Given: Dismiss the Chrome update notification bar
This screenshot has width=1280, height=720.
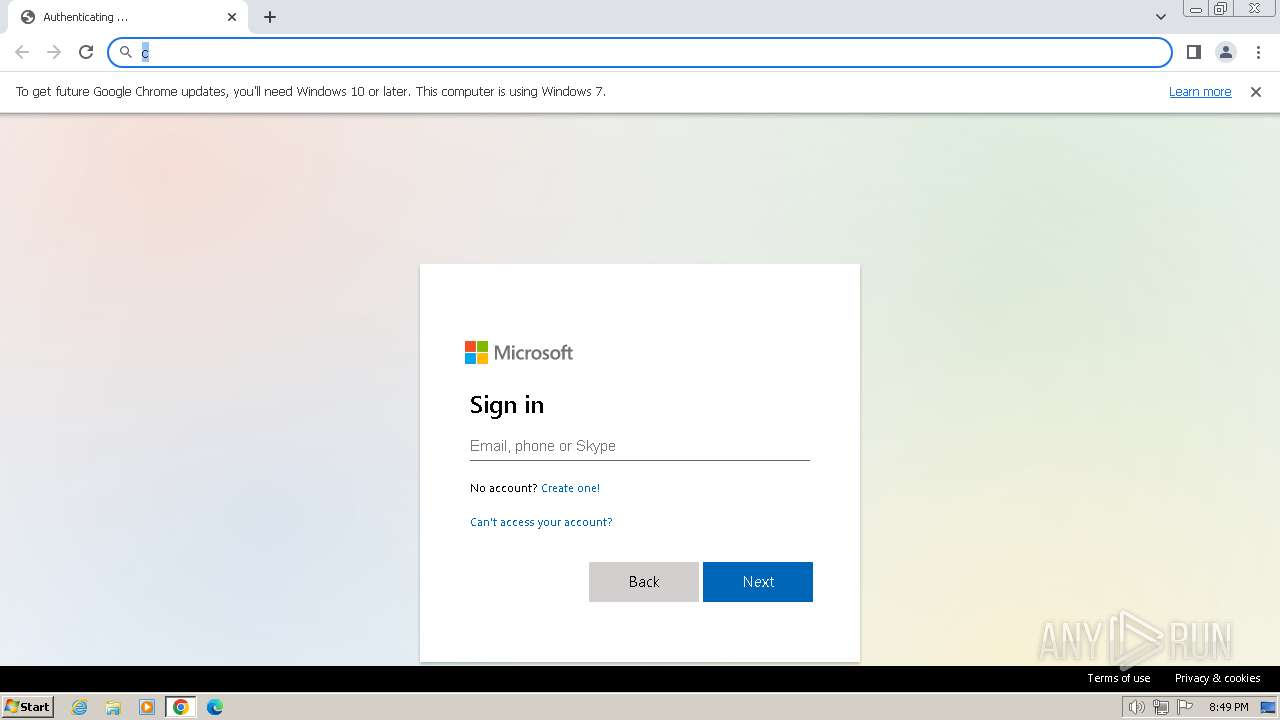Looking at the screenshot, I should pyautogui.click(x=1256, y=91).
